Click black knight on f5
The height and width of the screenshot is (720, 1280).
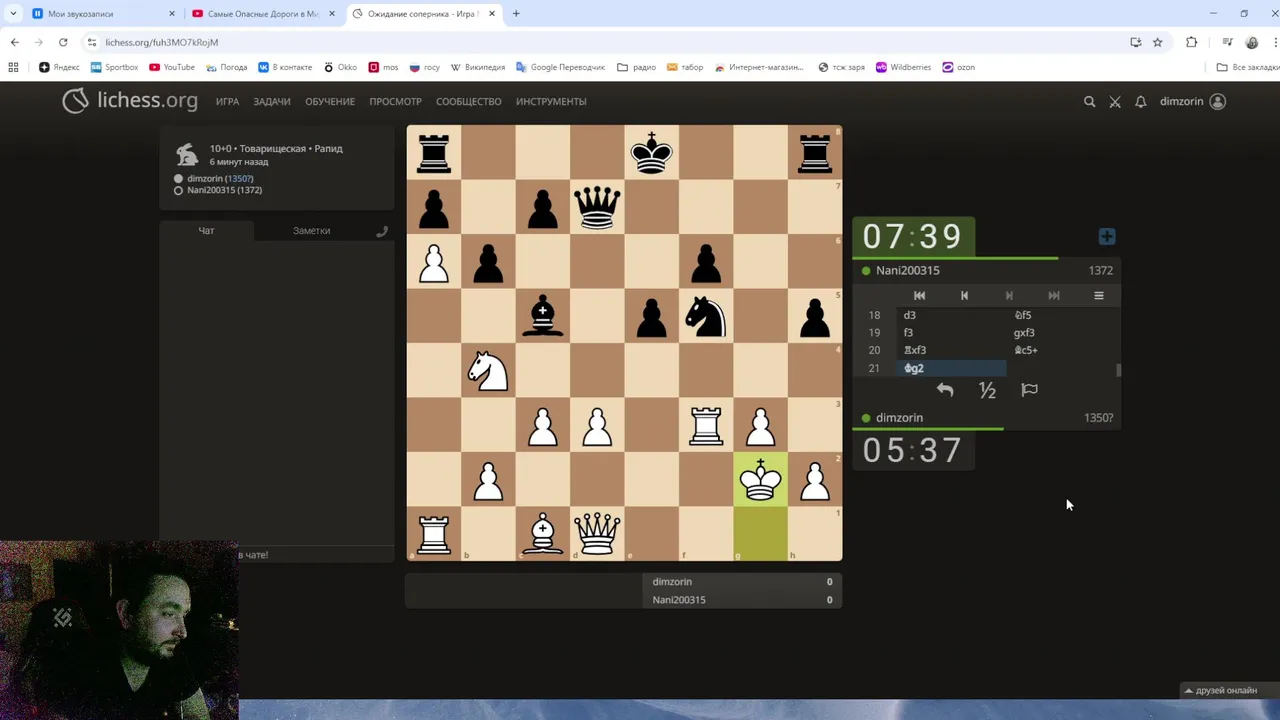(x=706, y=315)
